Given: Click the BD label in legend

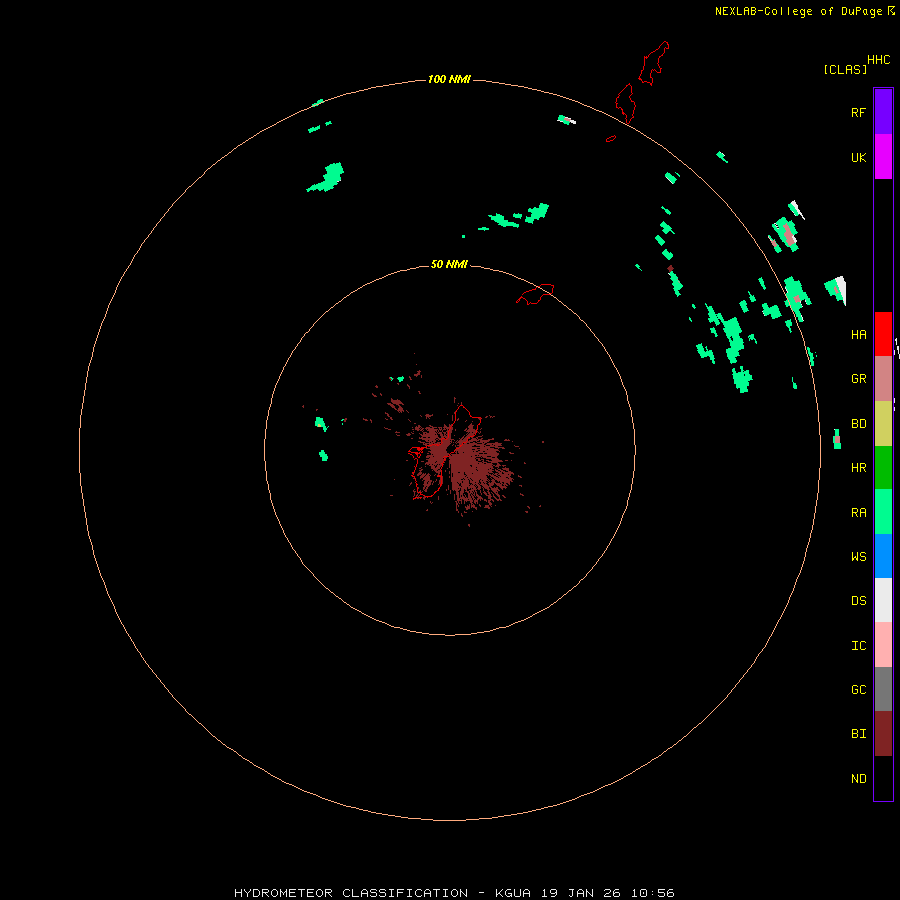Looking at the screenshot, I should tap(858, 424).
